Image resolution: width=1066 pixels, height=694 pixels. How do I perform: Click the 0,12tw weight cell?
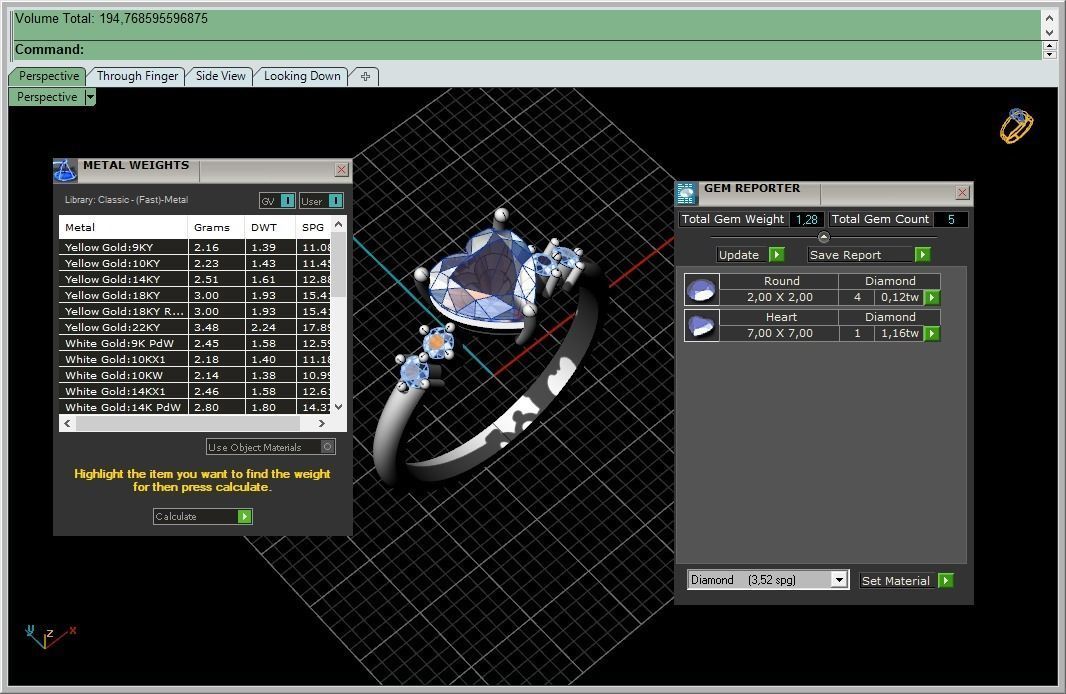click(x=899, y=297)
